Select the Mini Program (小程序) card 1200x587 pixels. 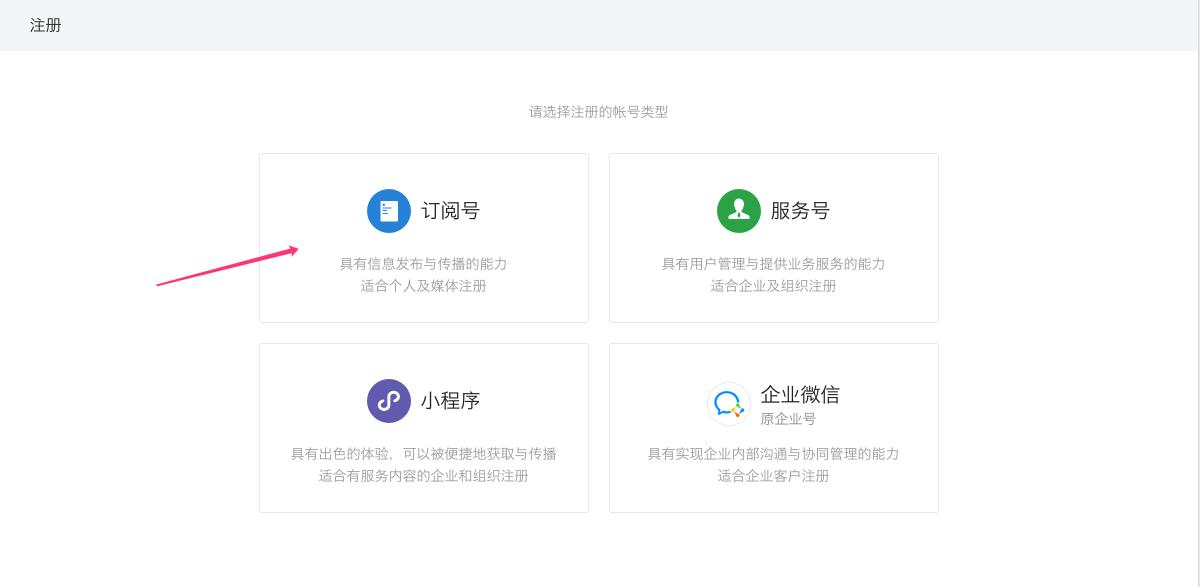point(424,427)
